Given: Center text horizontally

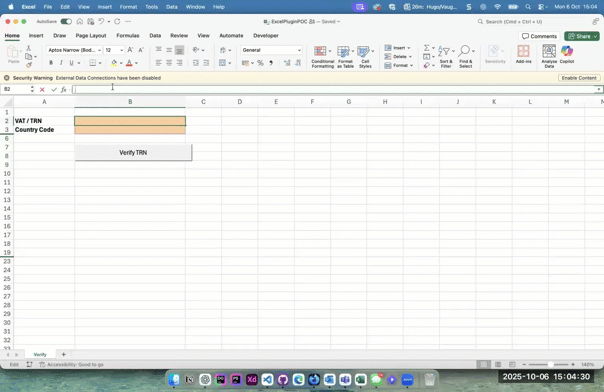Looking at the screenshot, I should click(x=169, y=63).
